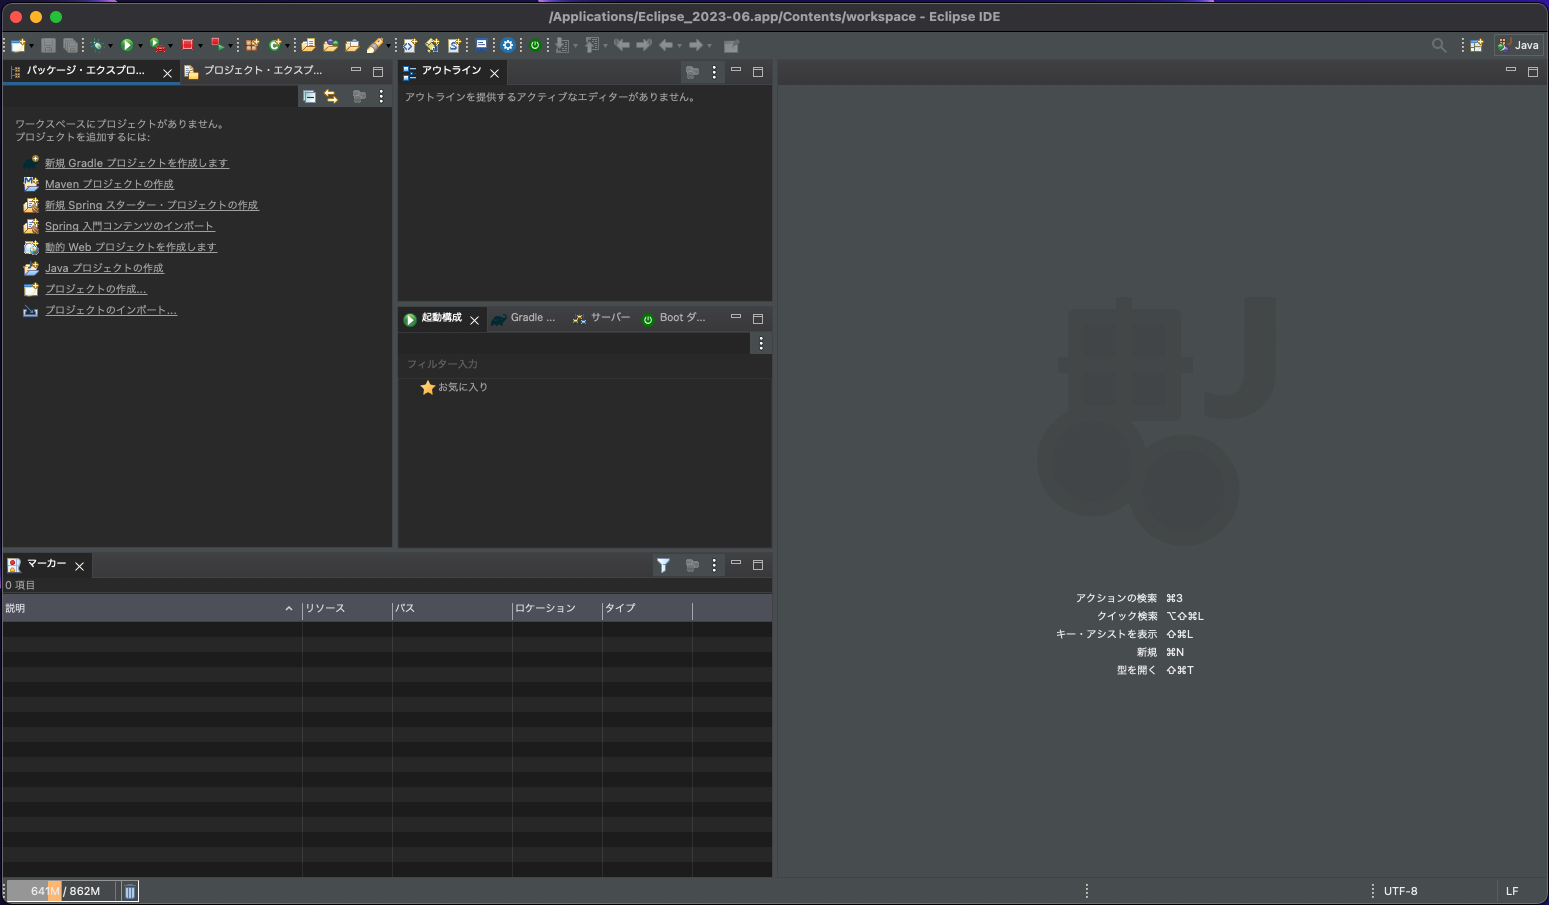1549x905 pixels.
Task: Open Package Explorer view menu (three dots)
Action: [x=381, y=97]
